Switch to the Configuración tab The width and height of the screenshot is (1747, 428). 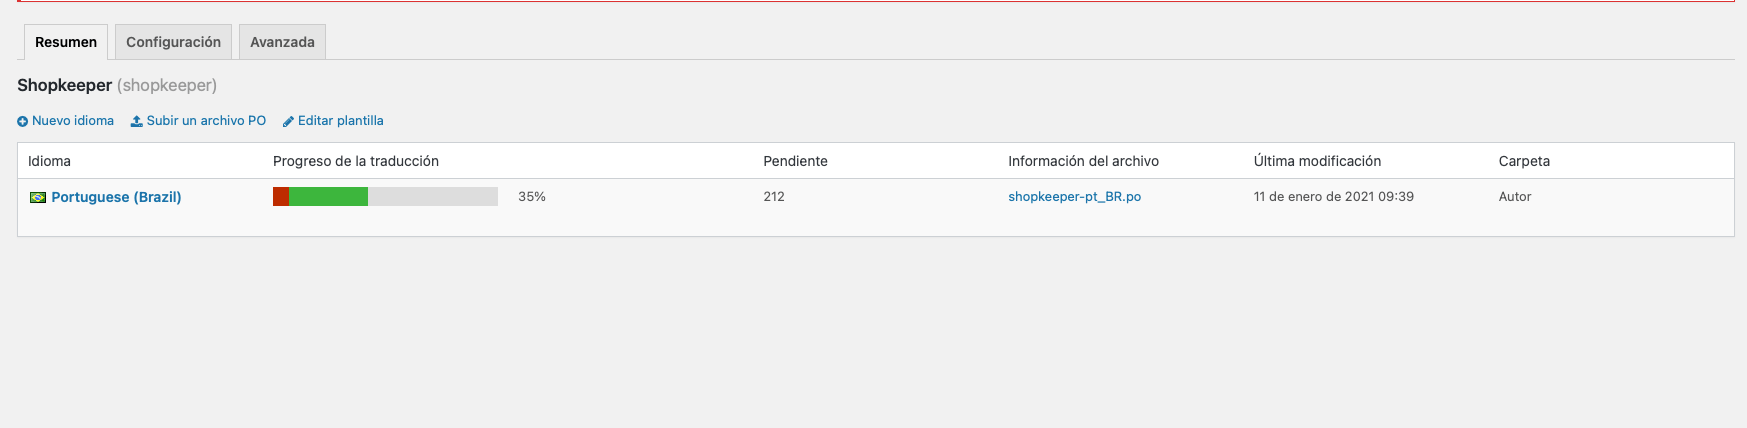pos(173,42)
